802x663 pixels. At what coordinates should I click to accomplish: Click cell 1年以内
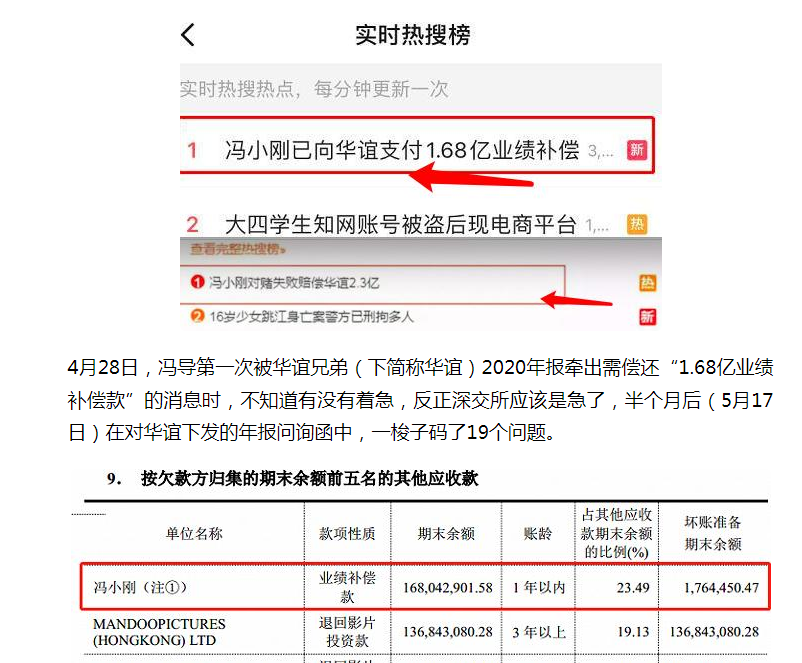pyautogui.click(x=539, y=588)
